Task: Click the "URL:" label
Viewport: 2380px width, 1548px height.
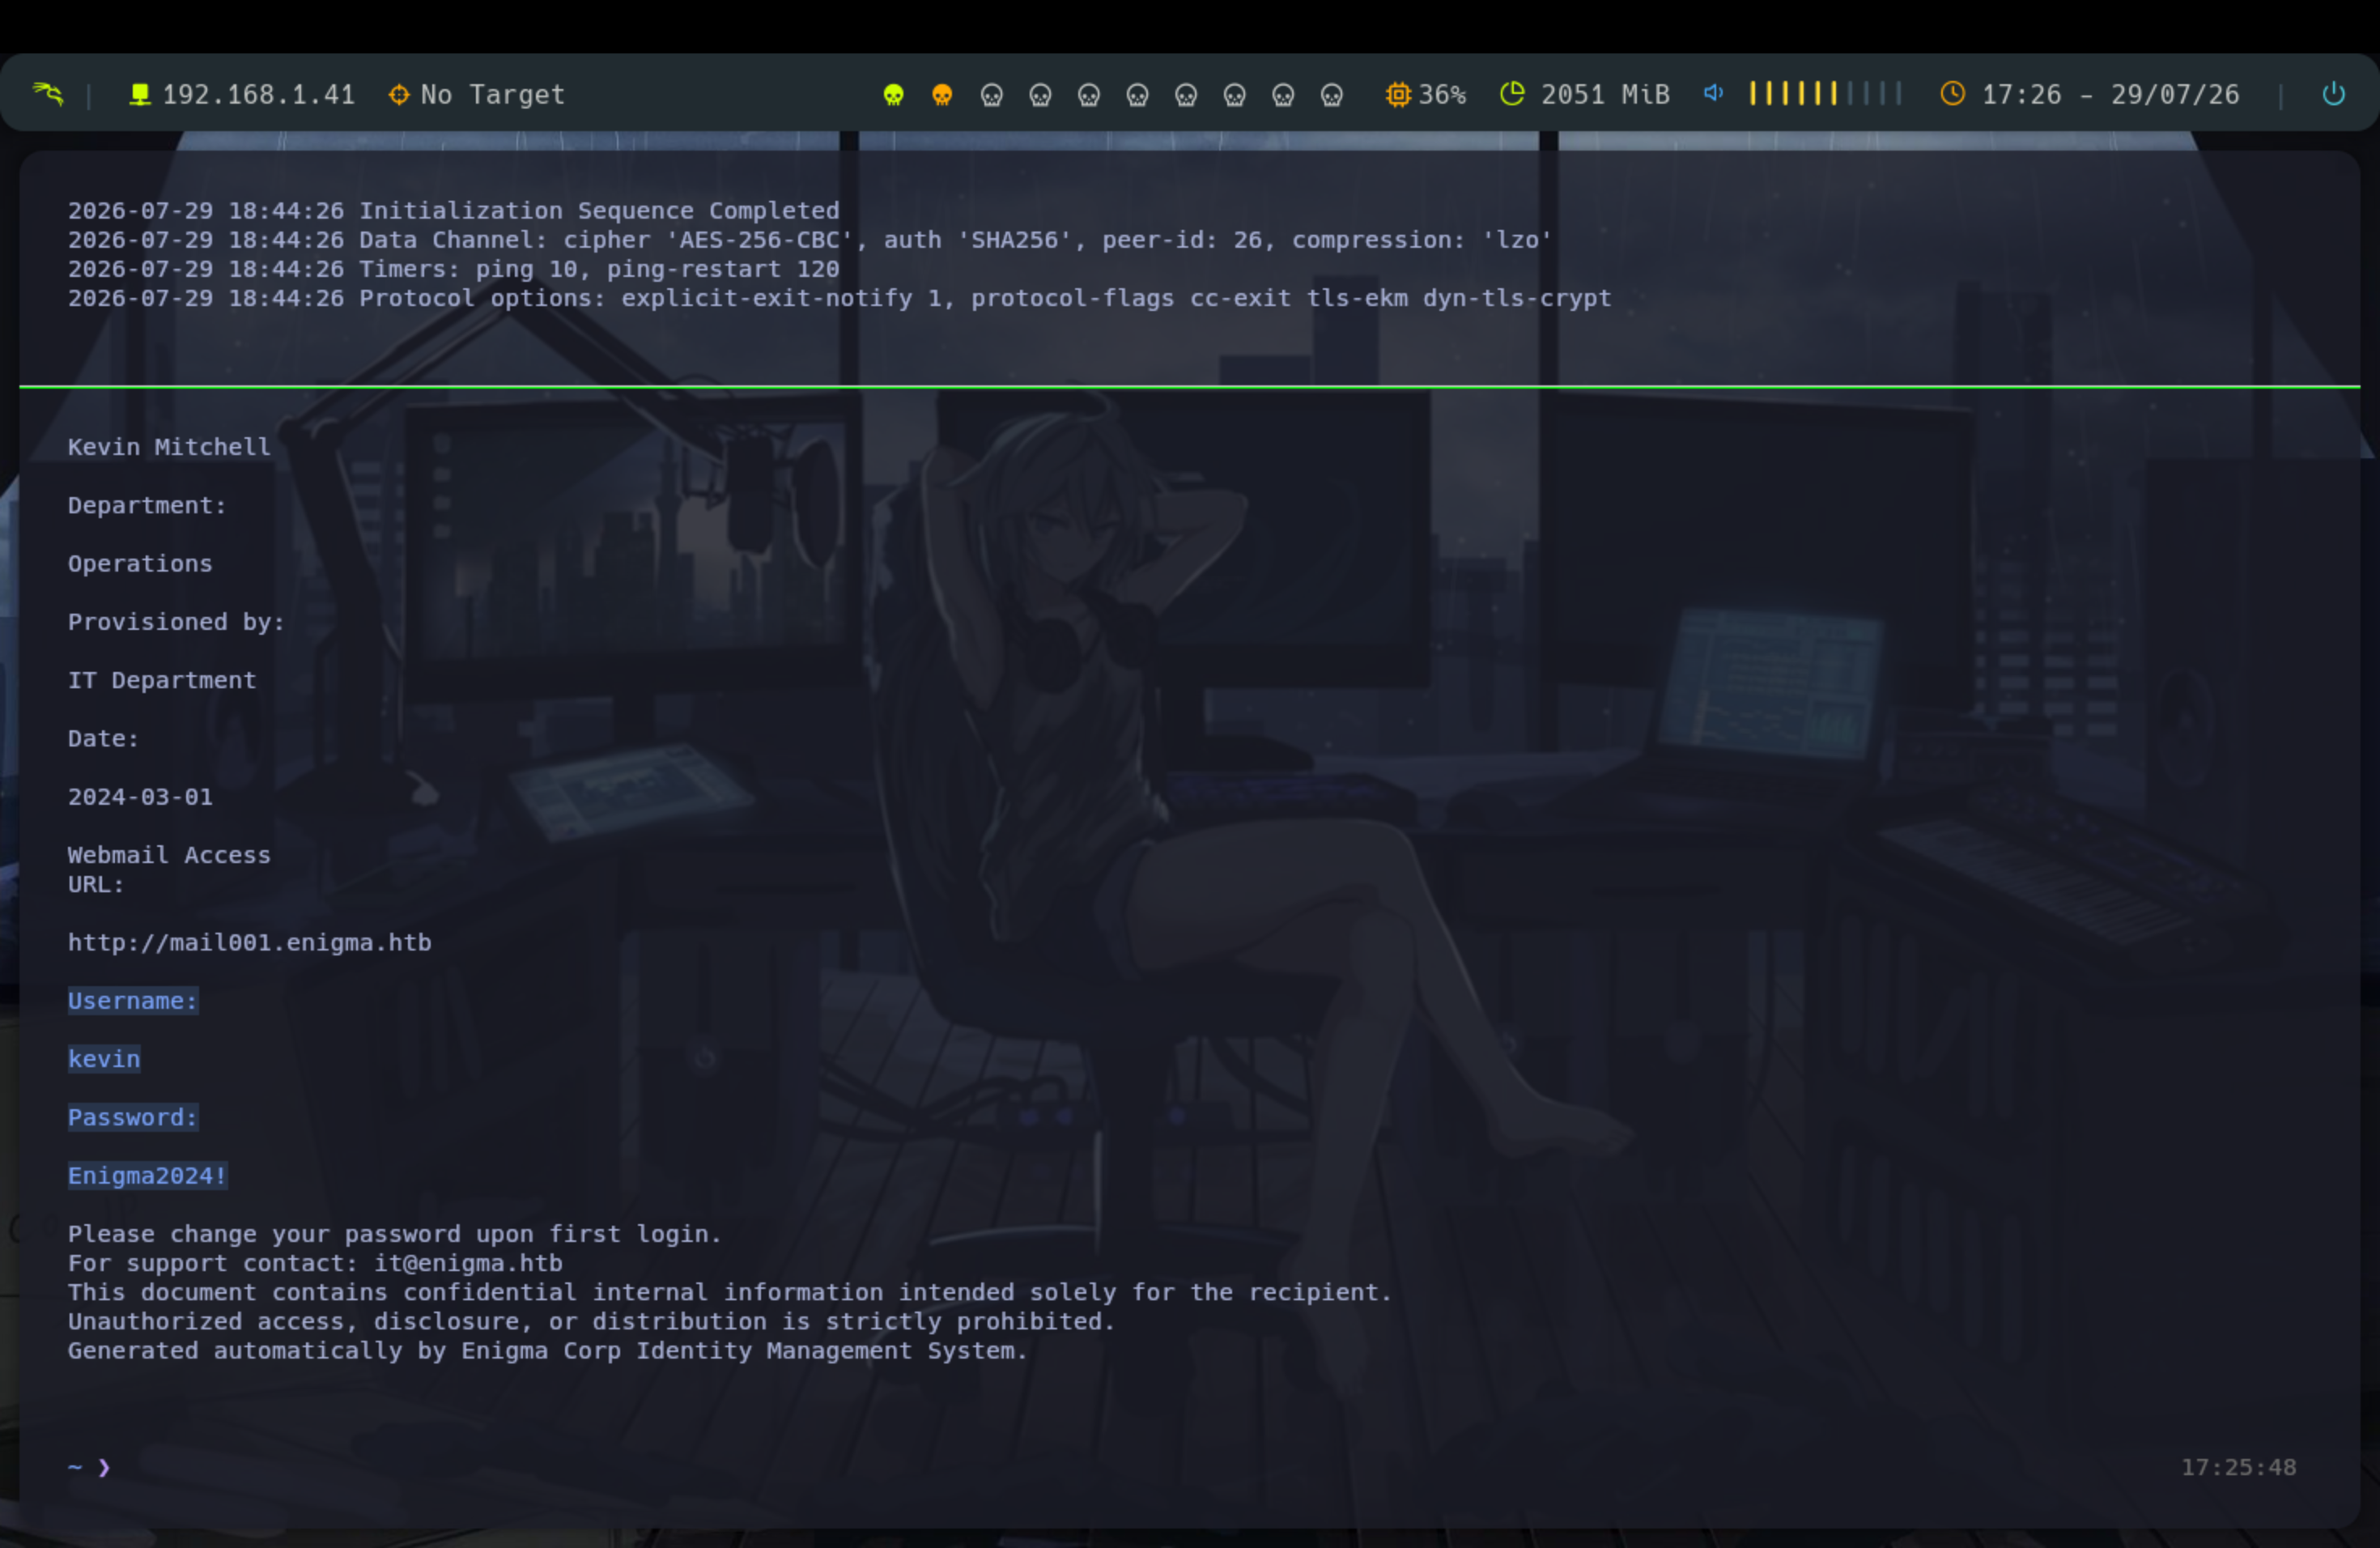Action: [x=96, y=884]
